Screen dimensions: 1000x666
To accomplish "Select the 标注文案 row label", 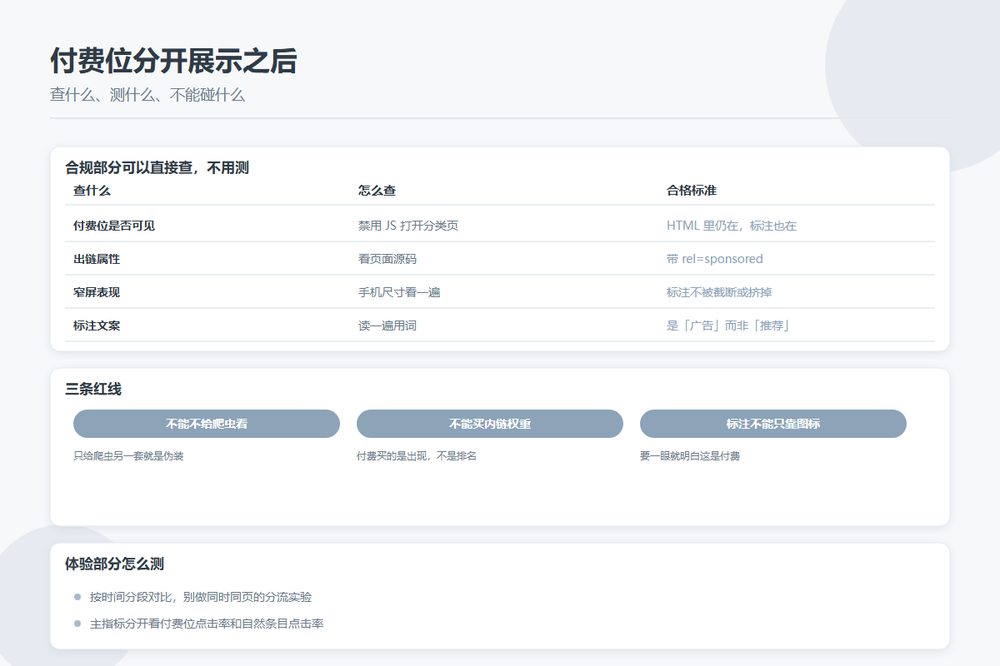I will [96, 325].
